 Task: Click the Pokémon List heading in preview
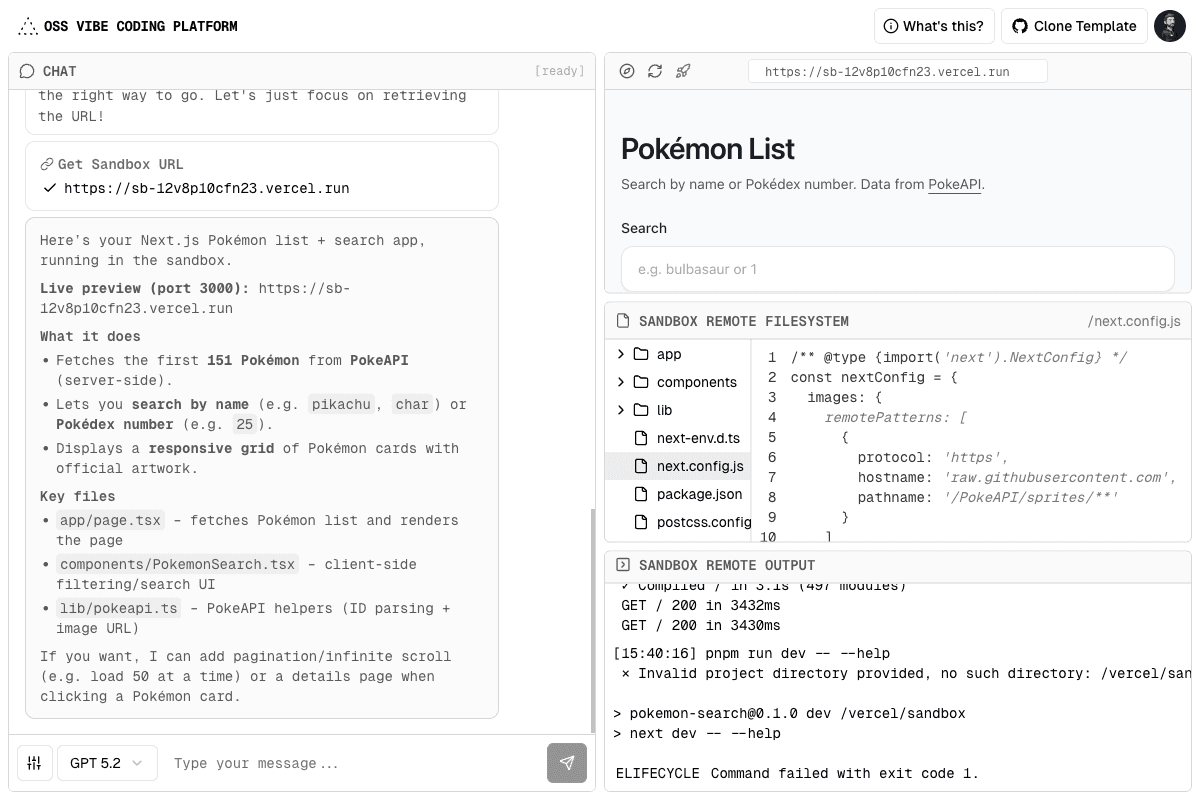[x=708, y=149]
